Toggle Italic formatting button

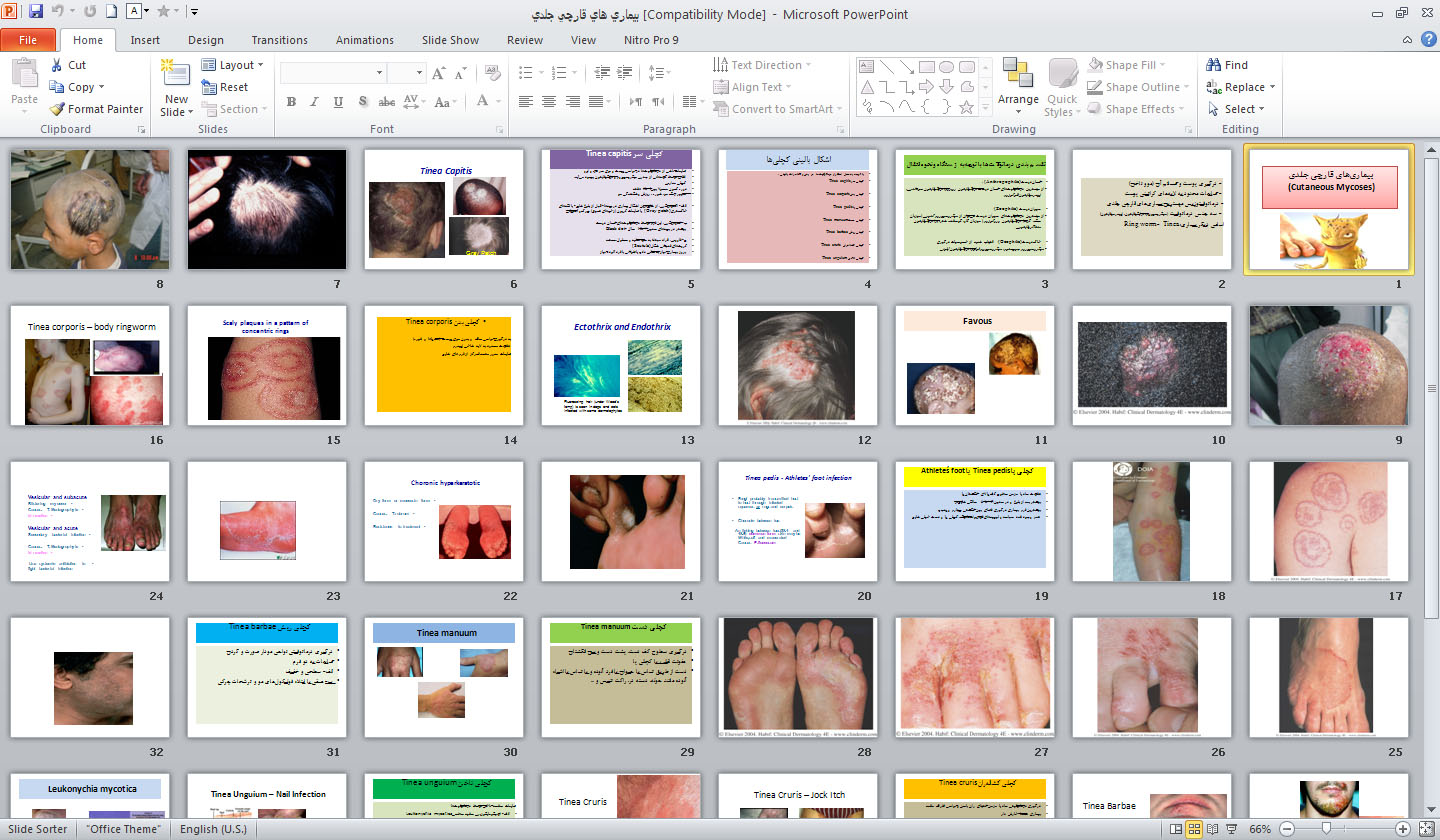click(315, 101)
